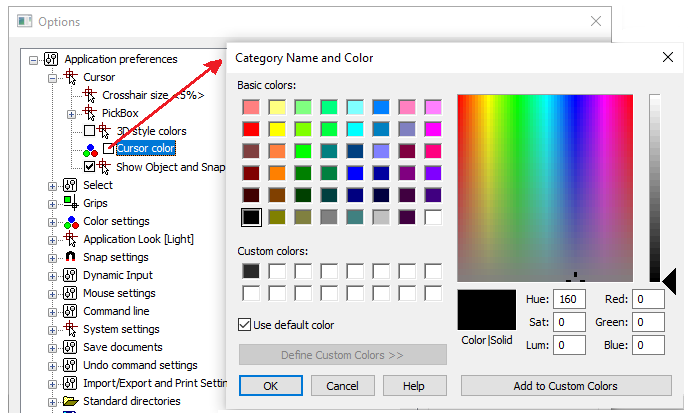690x413 pixels.
Task: Toggle the 3D style colors checkbox
Action: [89, 131]
